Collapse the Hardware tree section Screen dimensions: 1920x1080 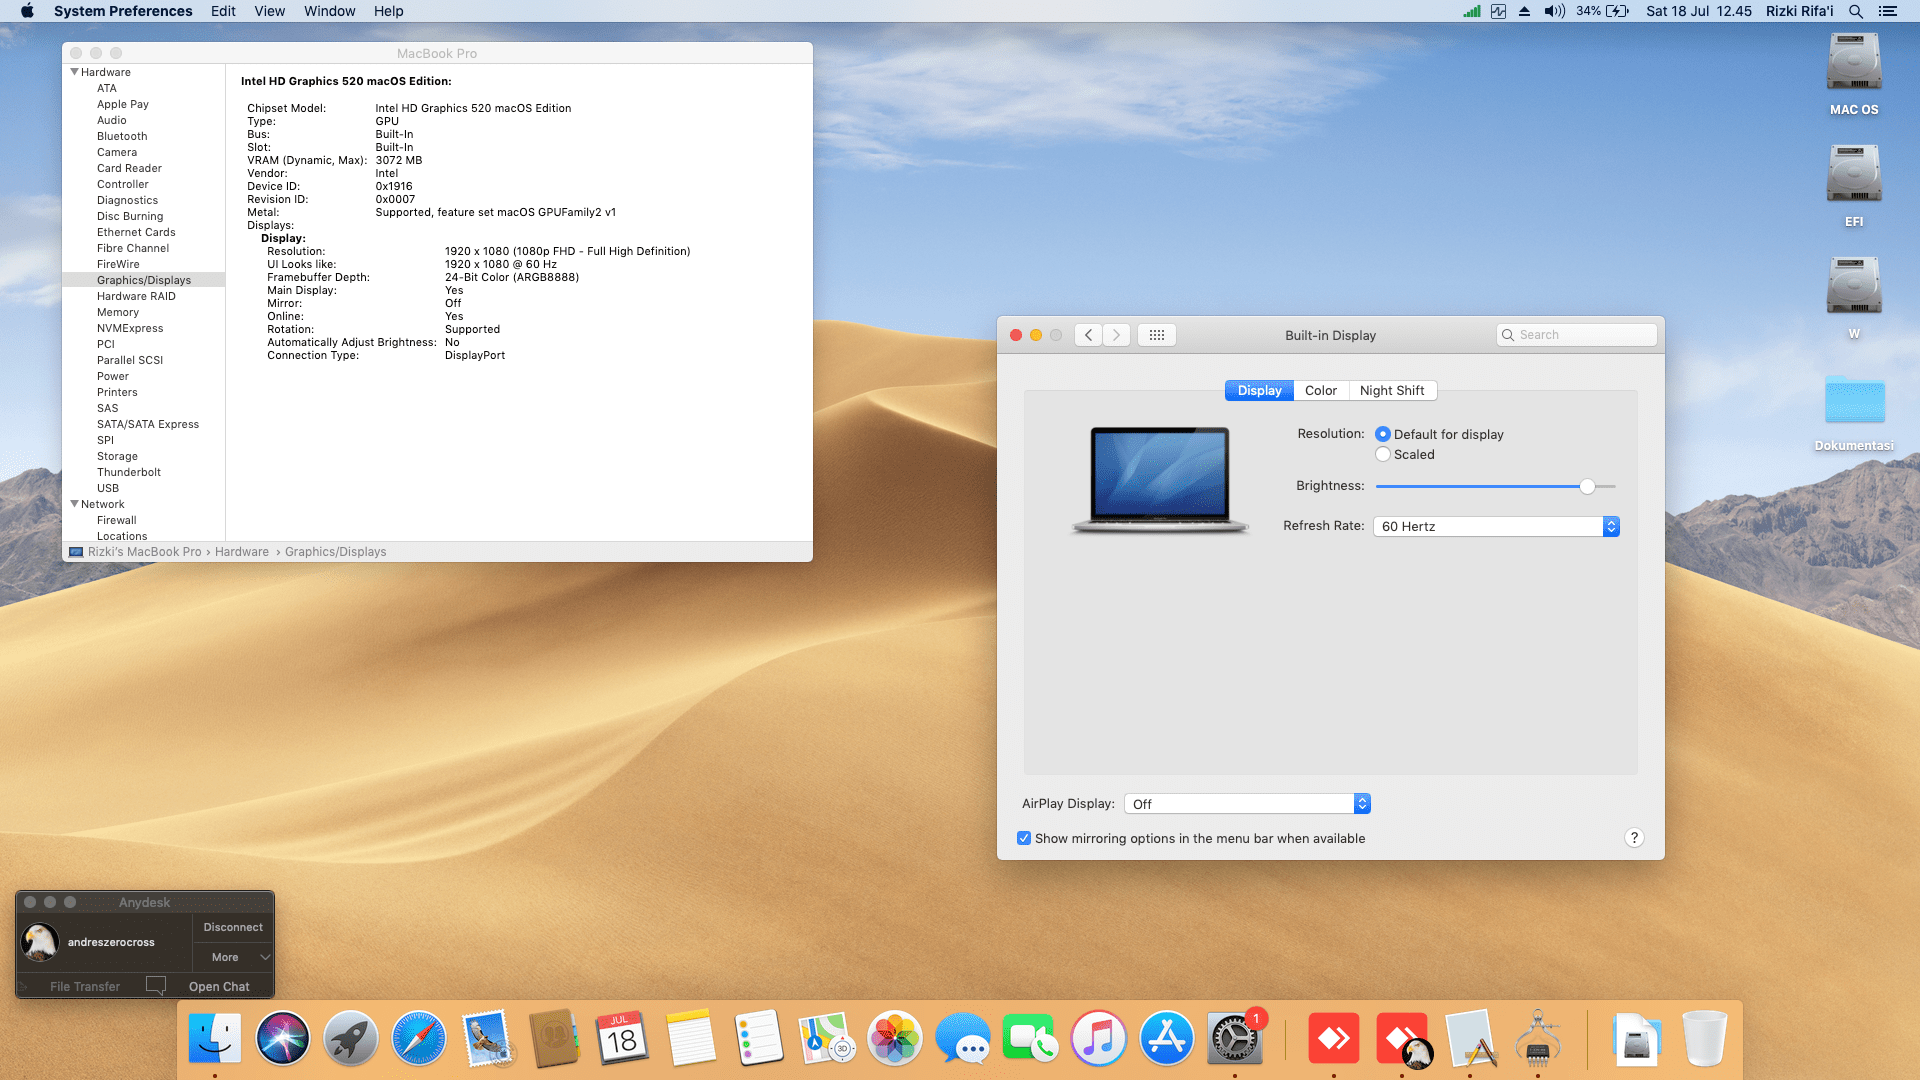pyautogui.click(x=74, y=72)
